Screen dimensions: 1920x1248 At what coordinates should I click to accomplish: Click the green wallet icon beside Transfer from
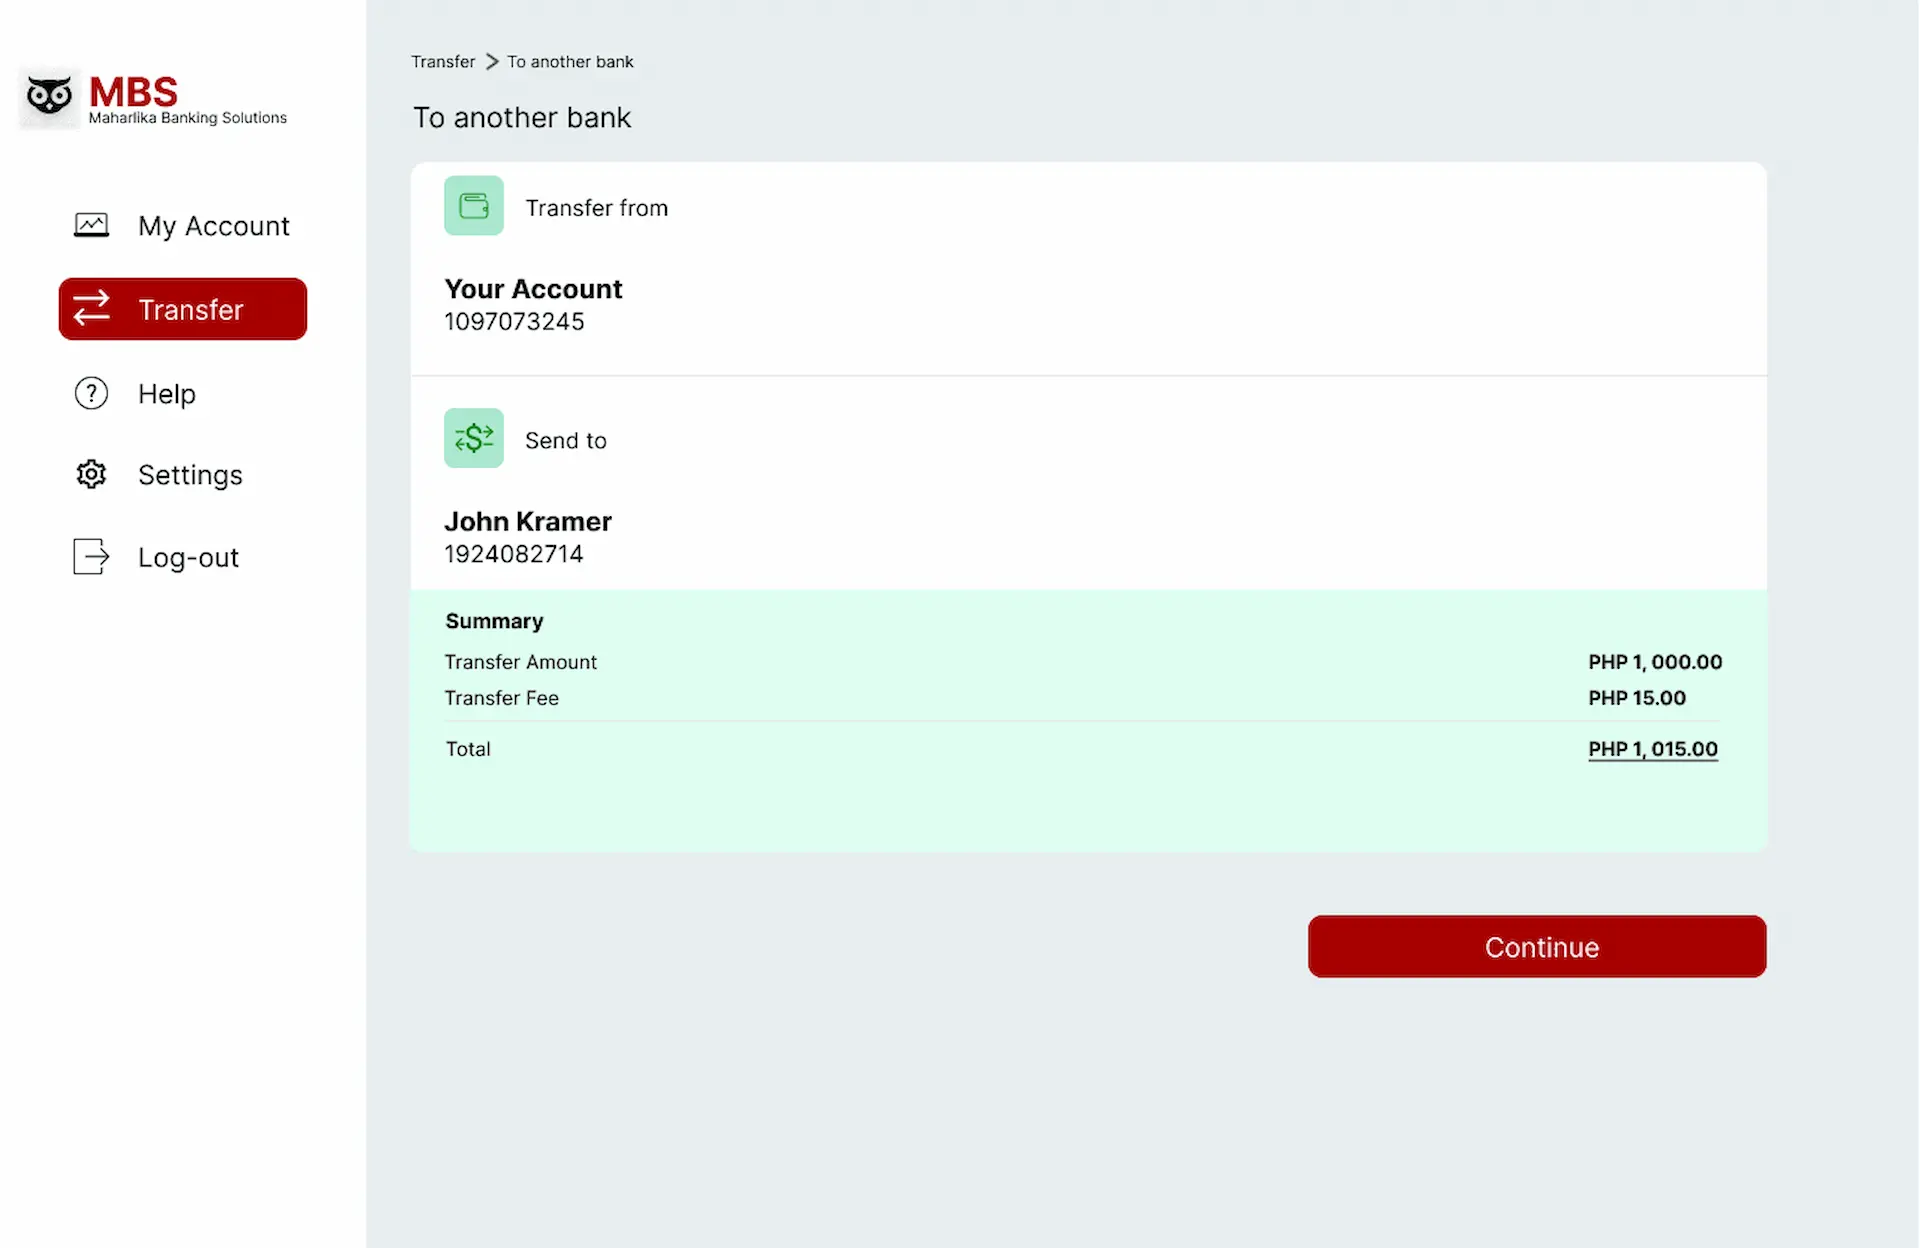[474, 206]
